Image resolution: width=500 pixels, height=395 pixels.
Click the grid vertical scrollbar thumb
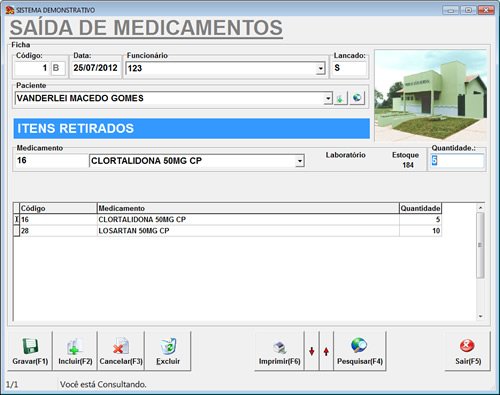pyautogui.click(x=480, y=245)
